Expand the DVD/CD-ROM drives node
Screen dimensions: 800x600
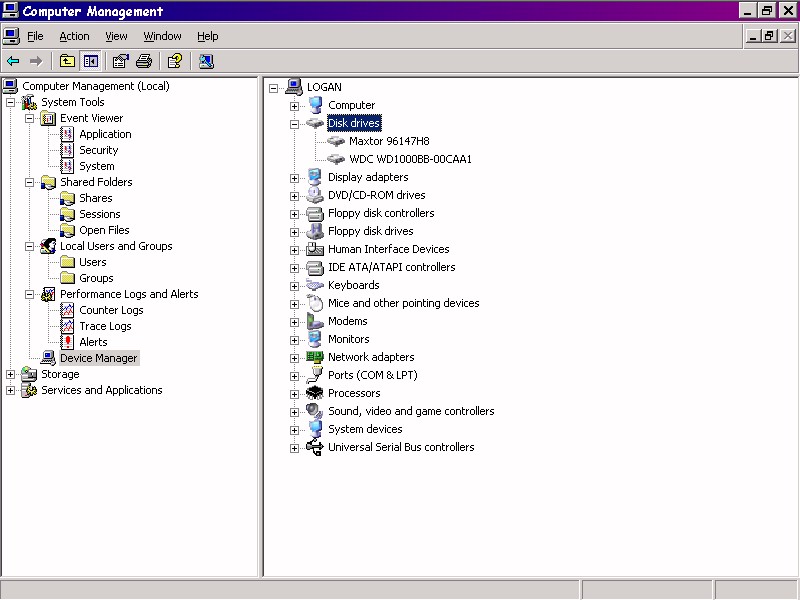tap(294, 196)
